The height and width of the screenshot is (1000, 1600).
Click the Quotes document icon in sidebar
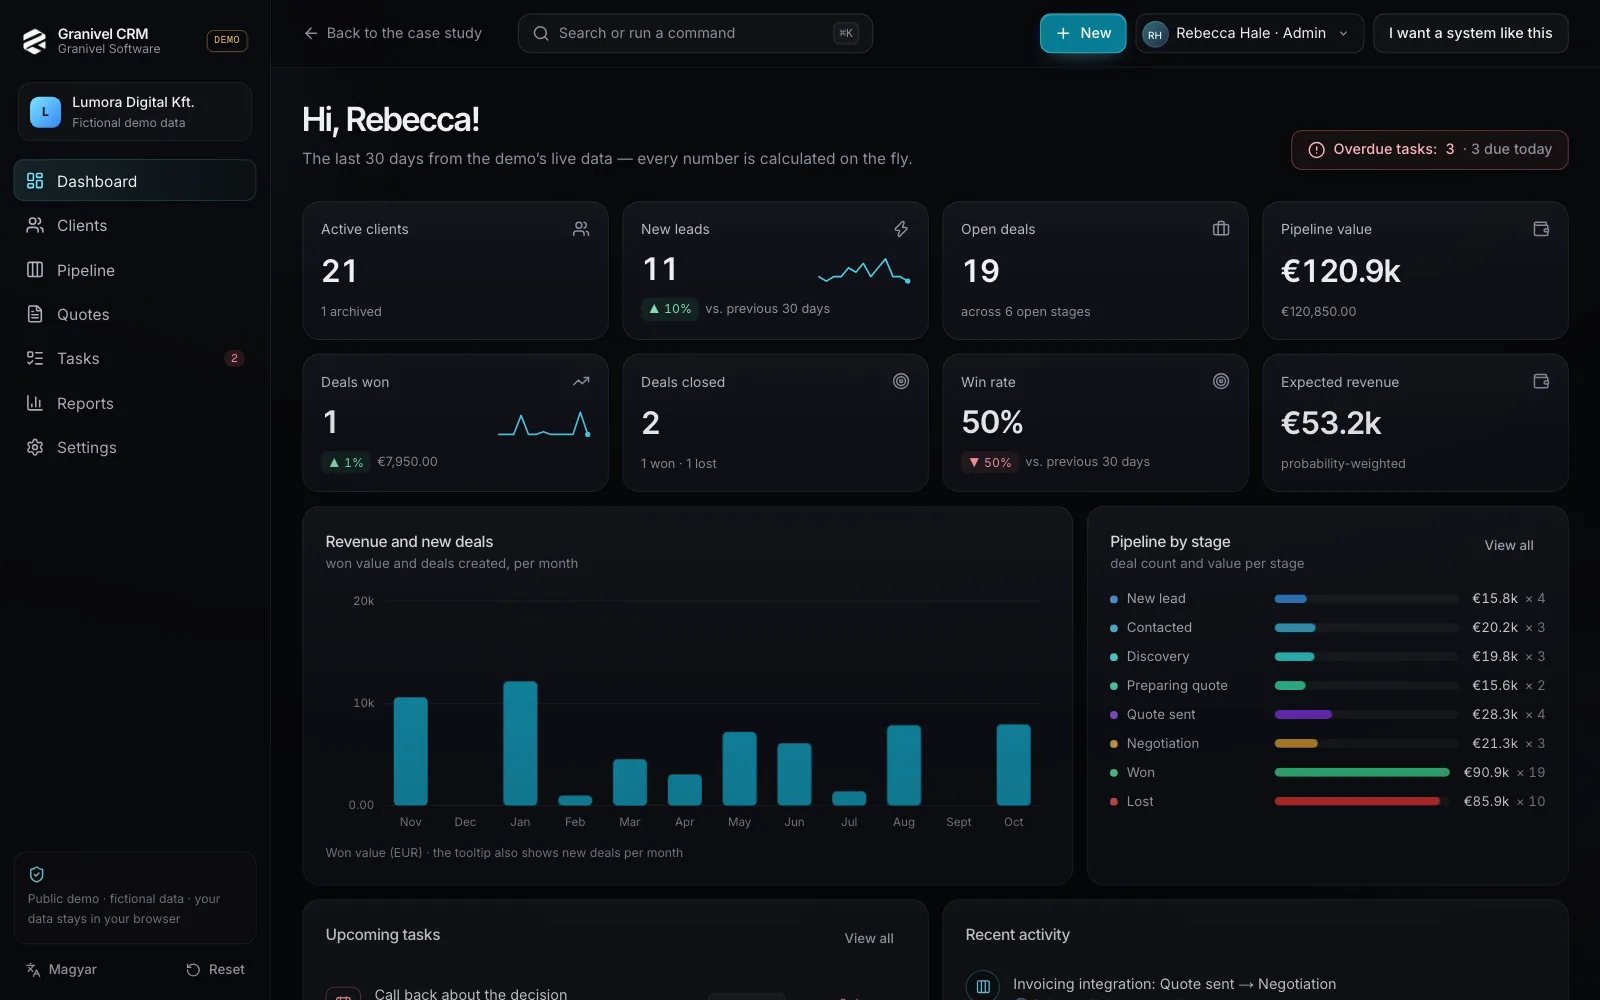35,314
